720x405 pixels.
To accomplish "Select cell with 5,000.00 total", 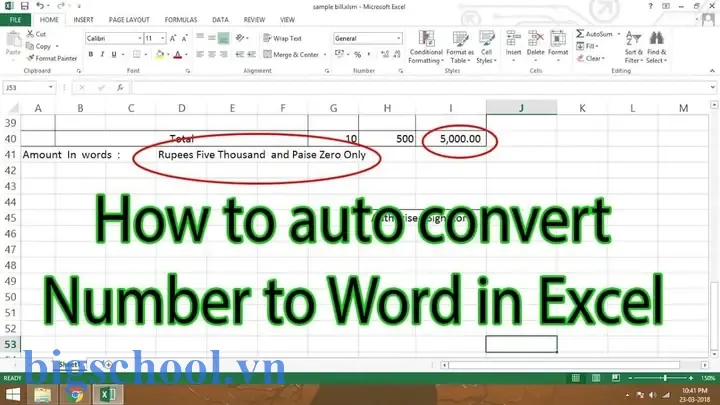I will click(x=451, y=139).
